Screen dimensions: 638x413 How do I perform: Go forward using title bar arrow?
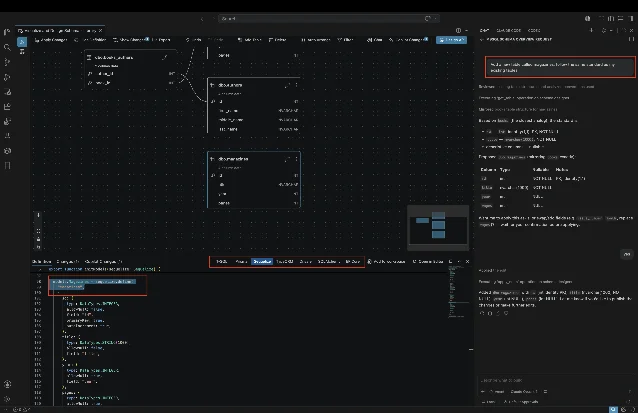pos(213,19)
